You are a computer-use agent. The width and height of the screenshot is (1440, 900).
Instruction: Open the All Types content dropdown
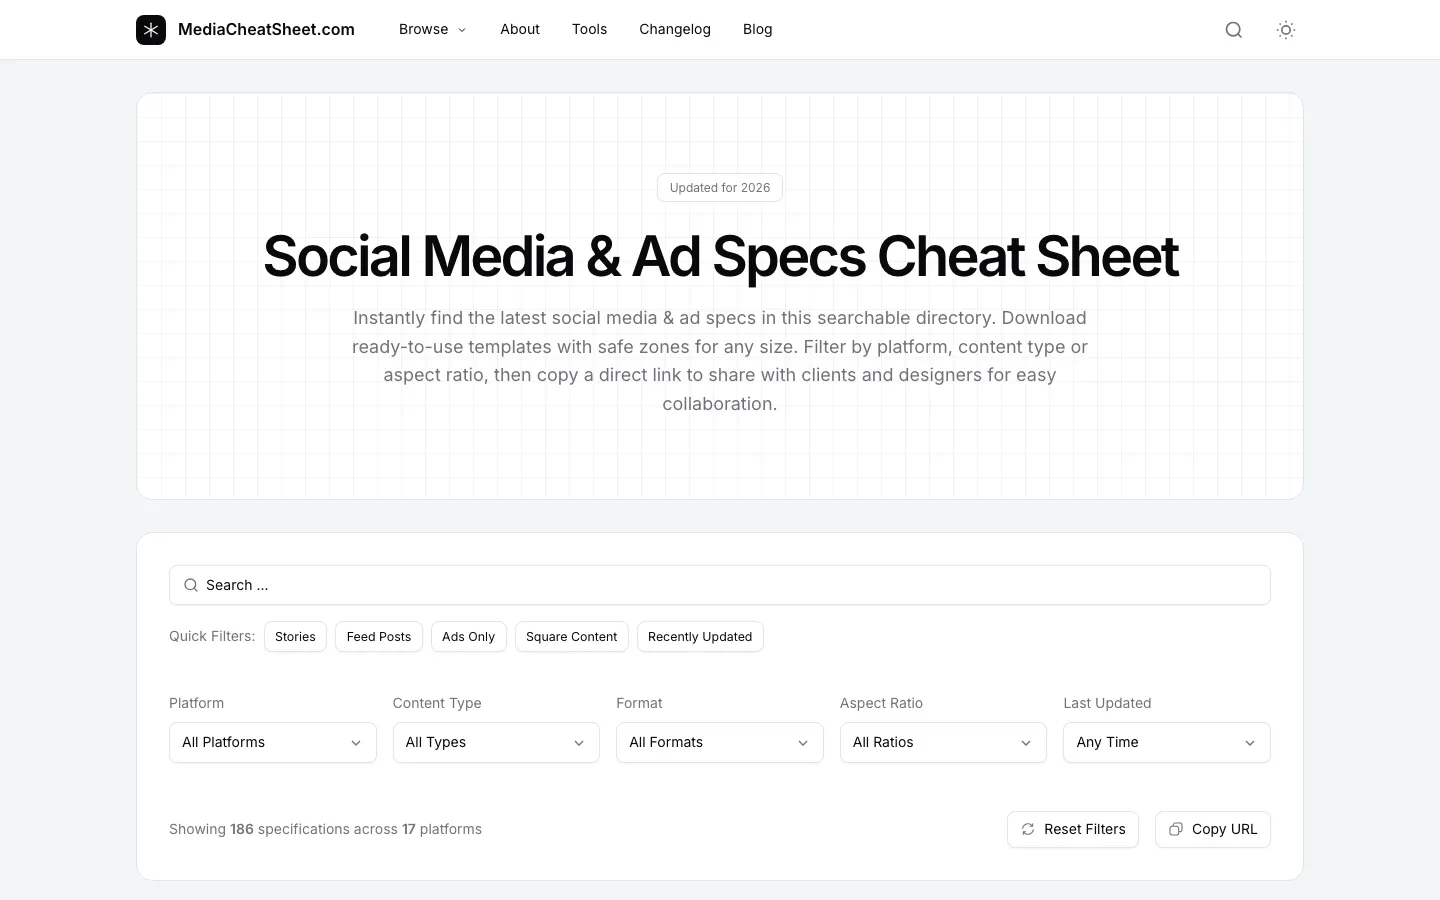[496, 742]
